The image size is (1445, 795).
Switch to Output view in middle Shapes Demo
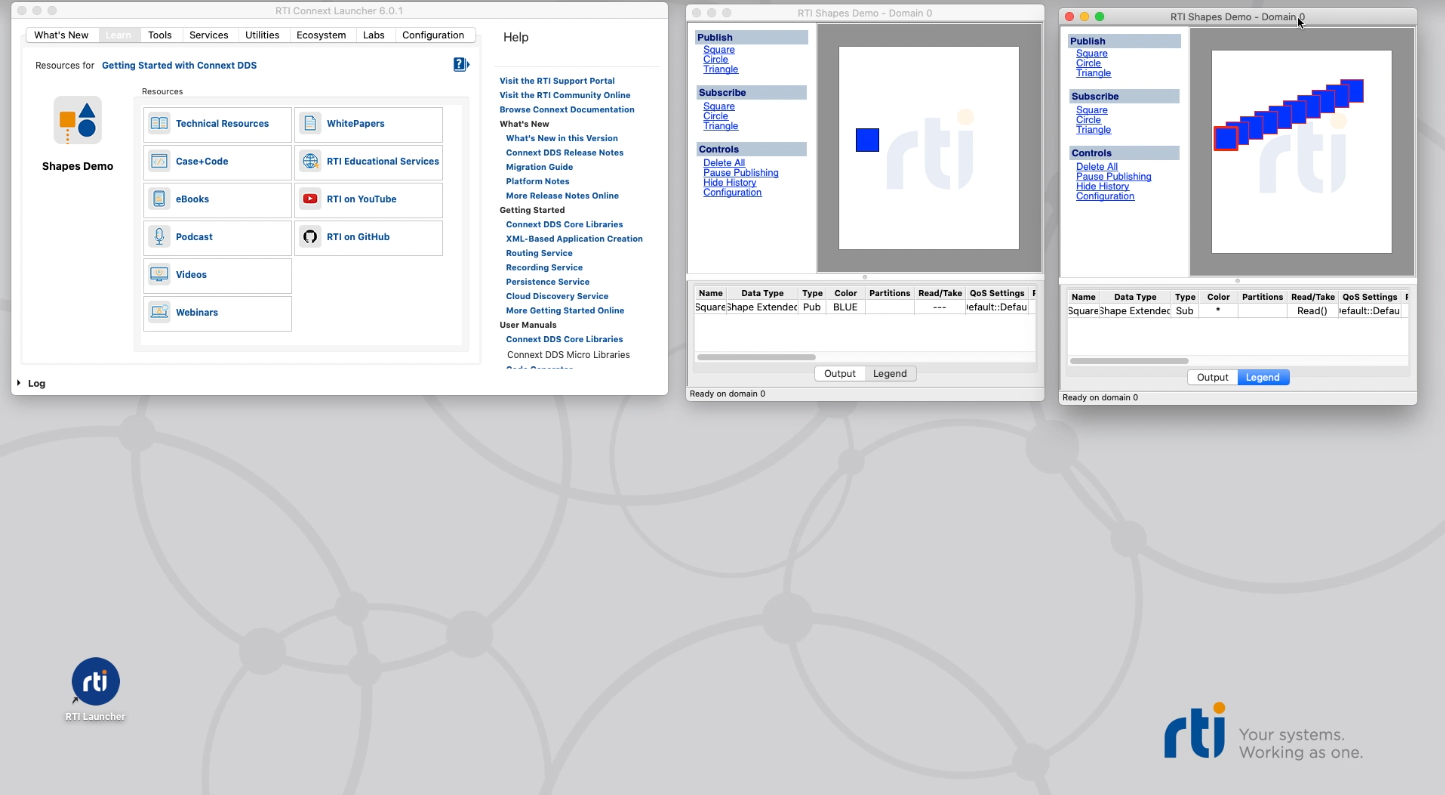tap(840, 373)
